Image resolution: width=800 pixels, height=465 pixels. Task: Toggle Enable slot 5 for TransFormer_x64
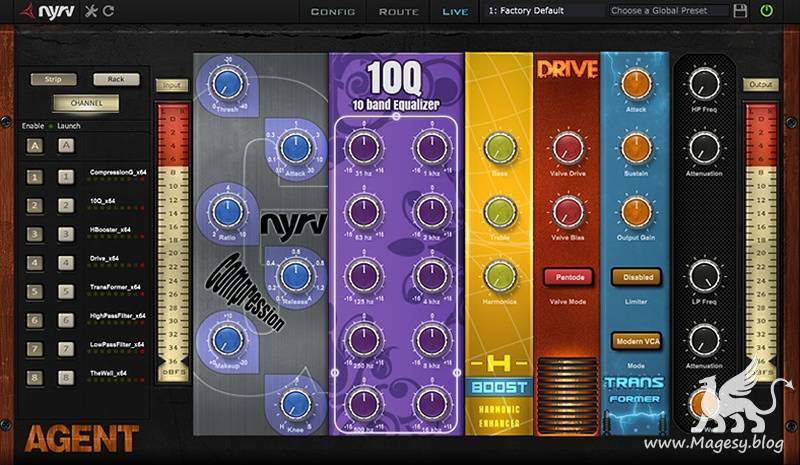35,291
